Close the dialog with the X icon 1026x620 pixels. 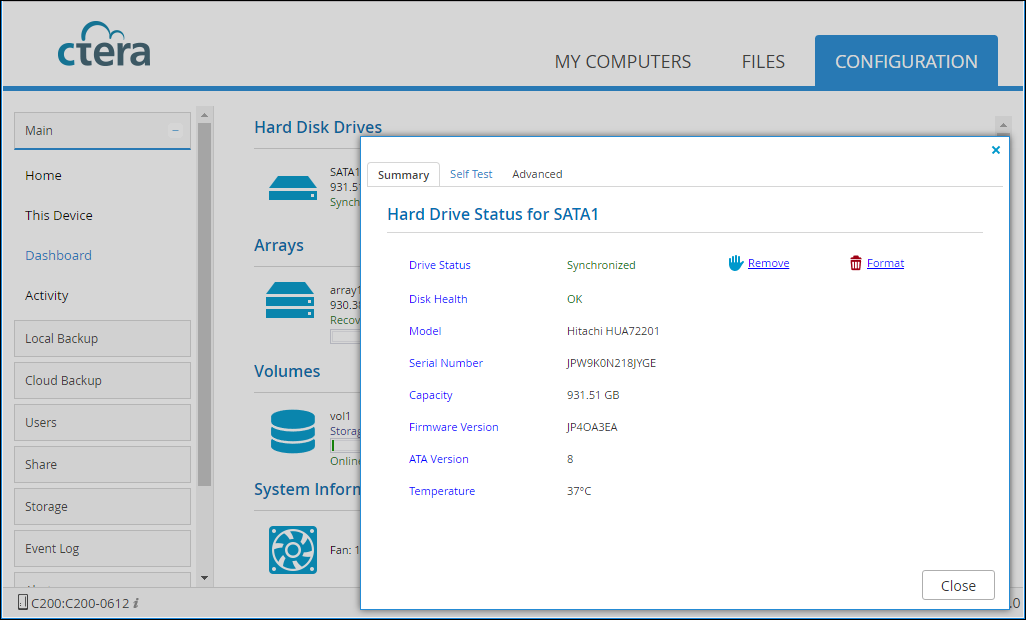pos(995,150)
